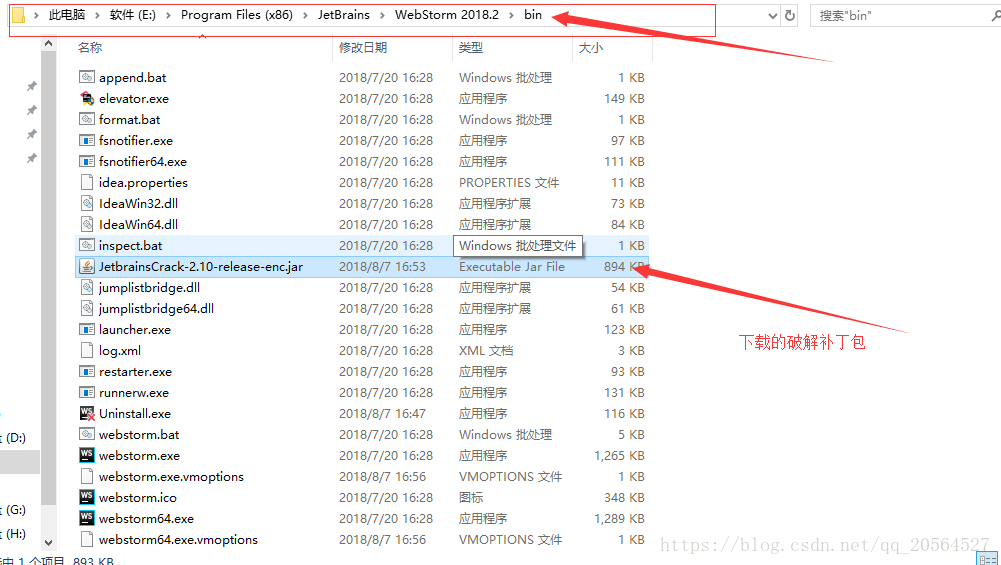Select the Uninstall.exe file name
The image size is (1001, 565).
pos(135,414)
